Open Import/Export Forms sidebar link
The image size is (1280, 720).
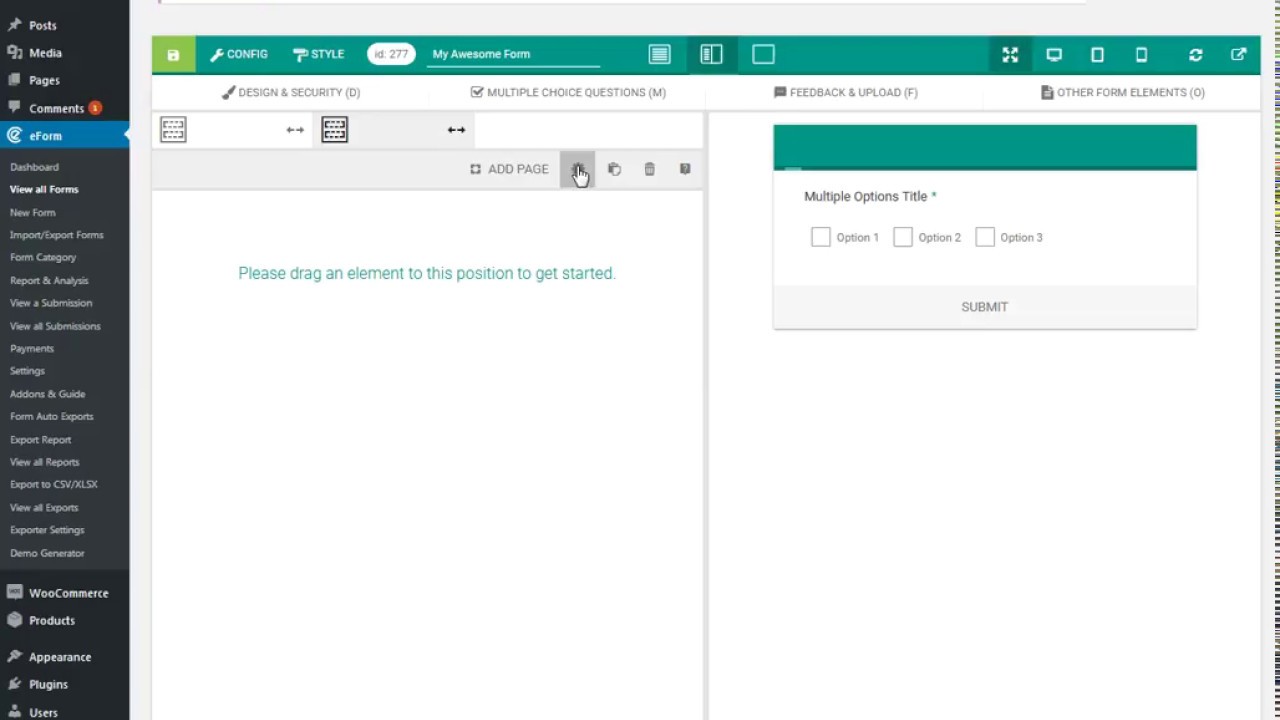coord(57,235)
